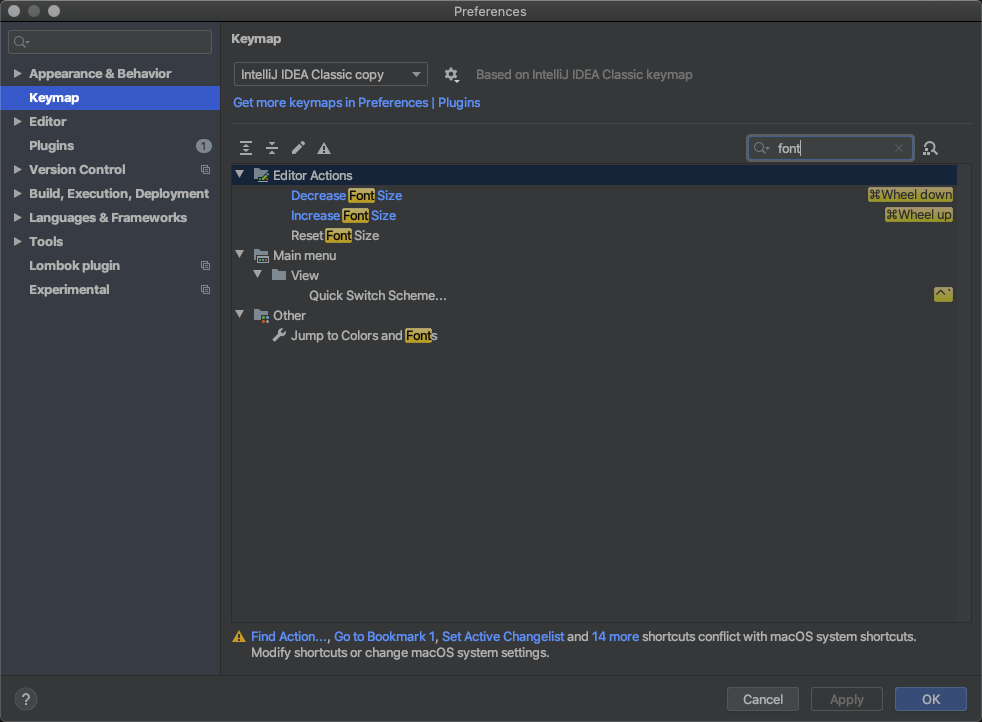
Task: Open the Get more keymaps in Preferences | Plugins link
Action: [356, 103]
